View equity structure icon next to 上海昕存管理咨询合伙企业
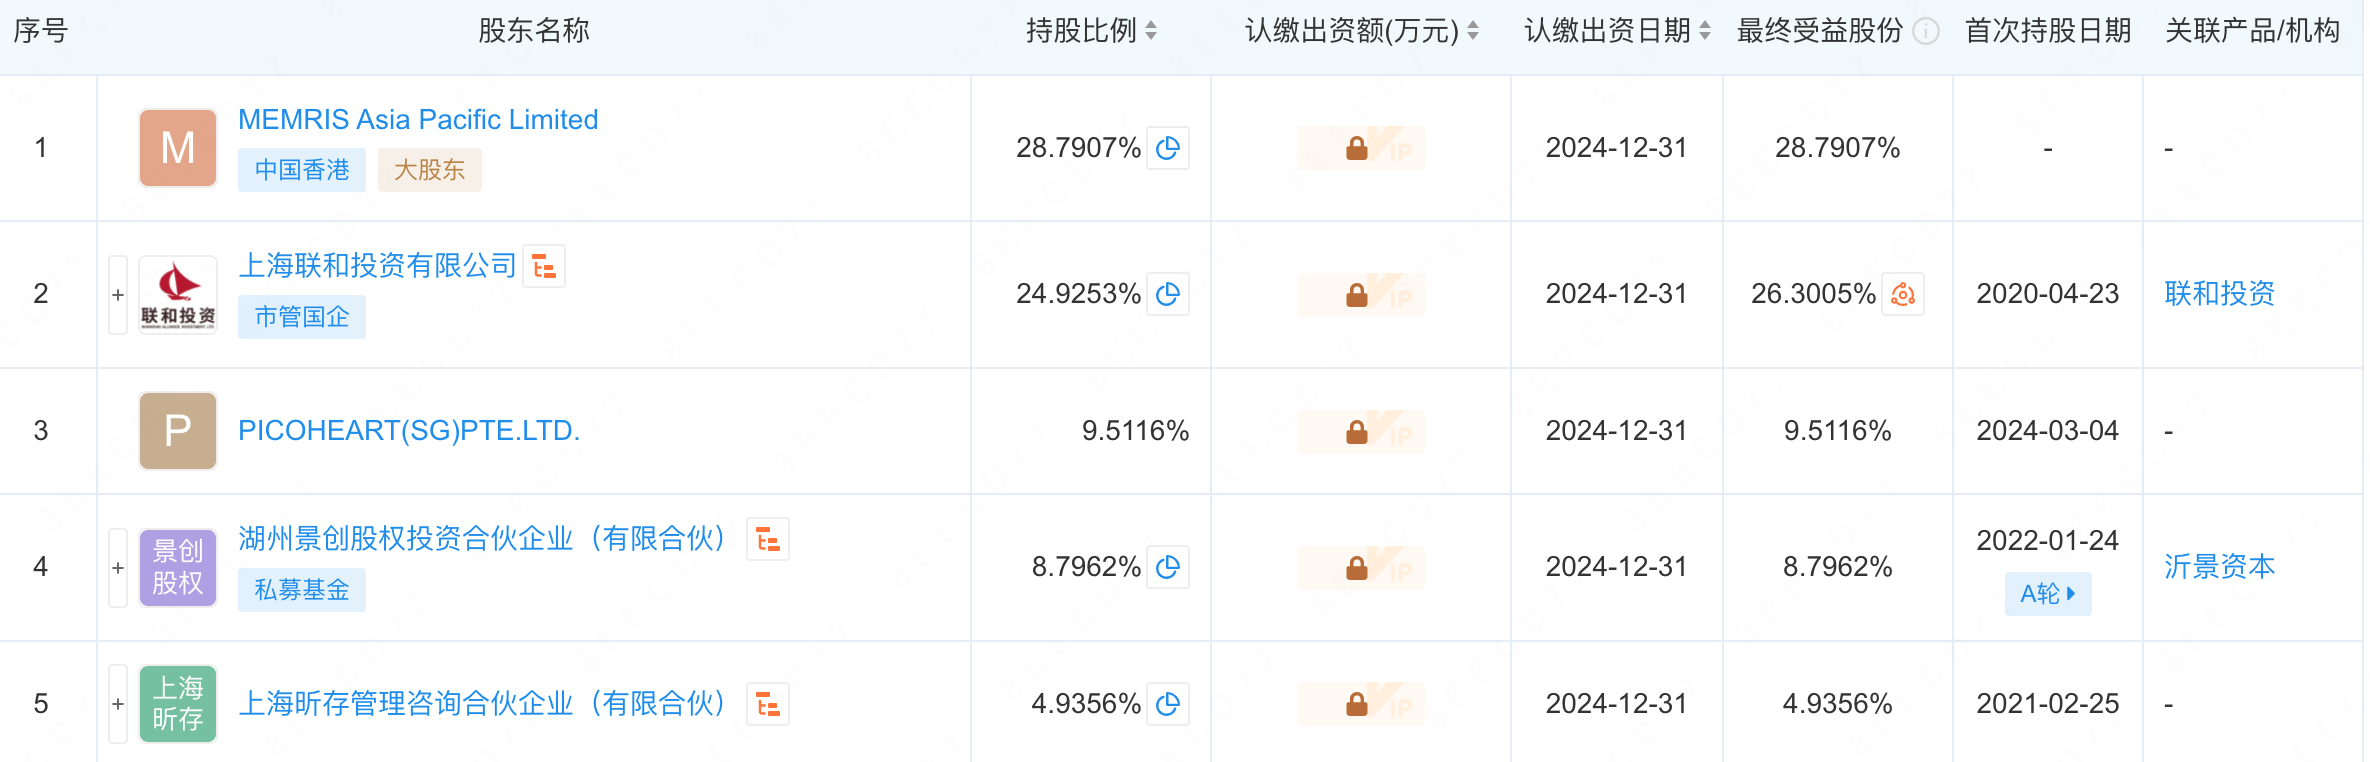The width and height of the screenshot is (2370, 762). pyautogui.click(x=768, y=704)
